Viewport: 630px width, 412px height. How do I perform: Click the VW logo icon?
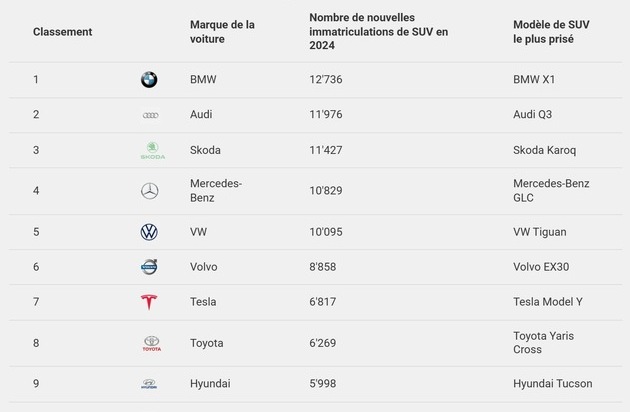(x=149, y=232)
